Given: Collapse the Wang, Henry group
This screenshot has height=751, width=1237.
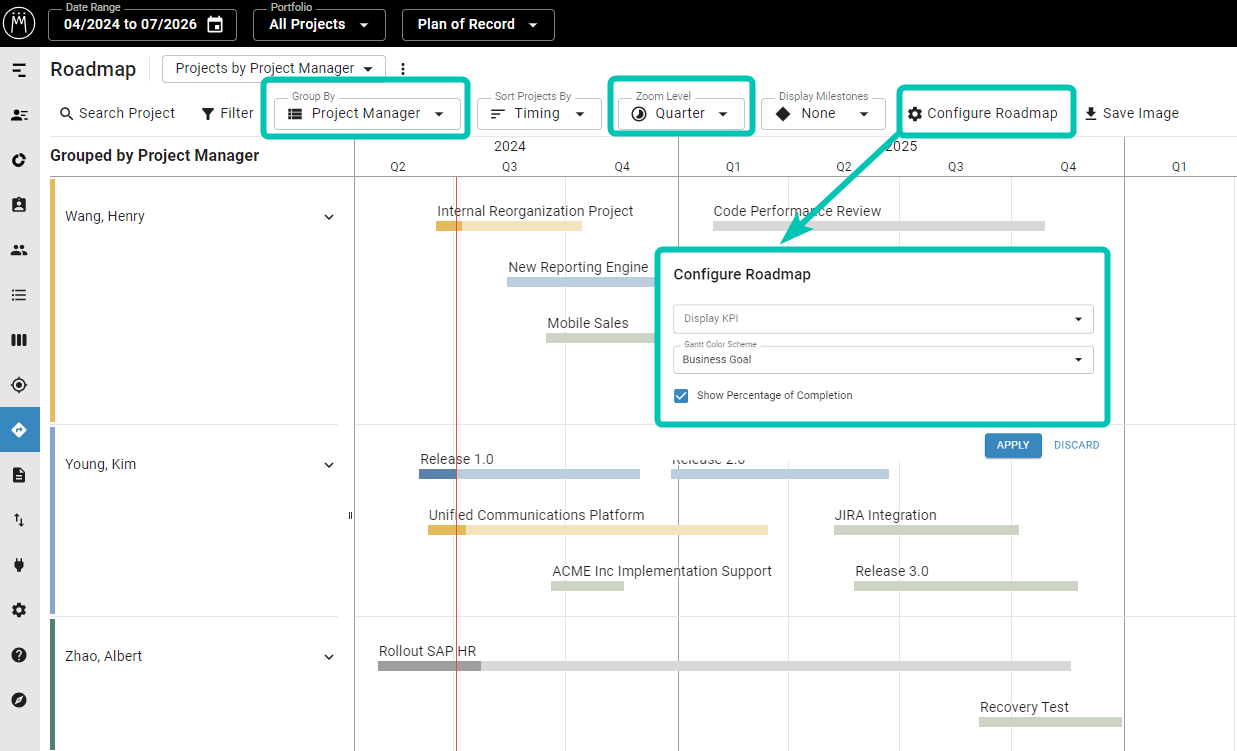Looking at the screenshot, I should [x=328, y=216].
